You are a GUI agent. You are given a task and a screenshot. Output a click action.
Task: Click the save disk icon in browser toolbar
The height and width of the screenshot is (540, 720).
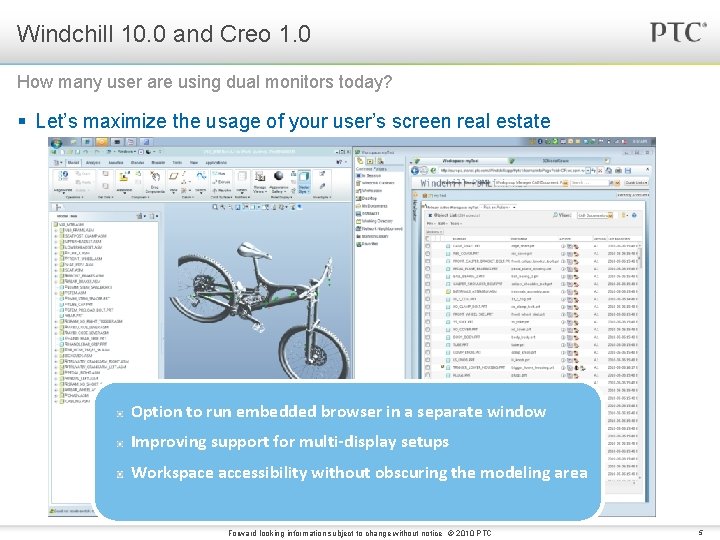(x=628, y=170)
